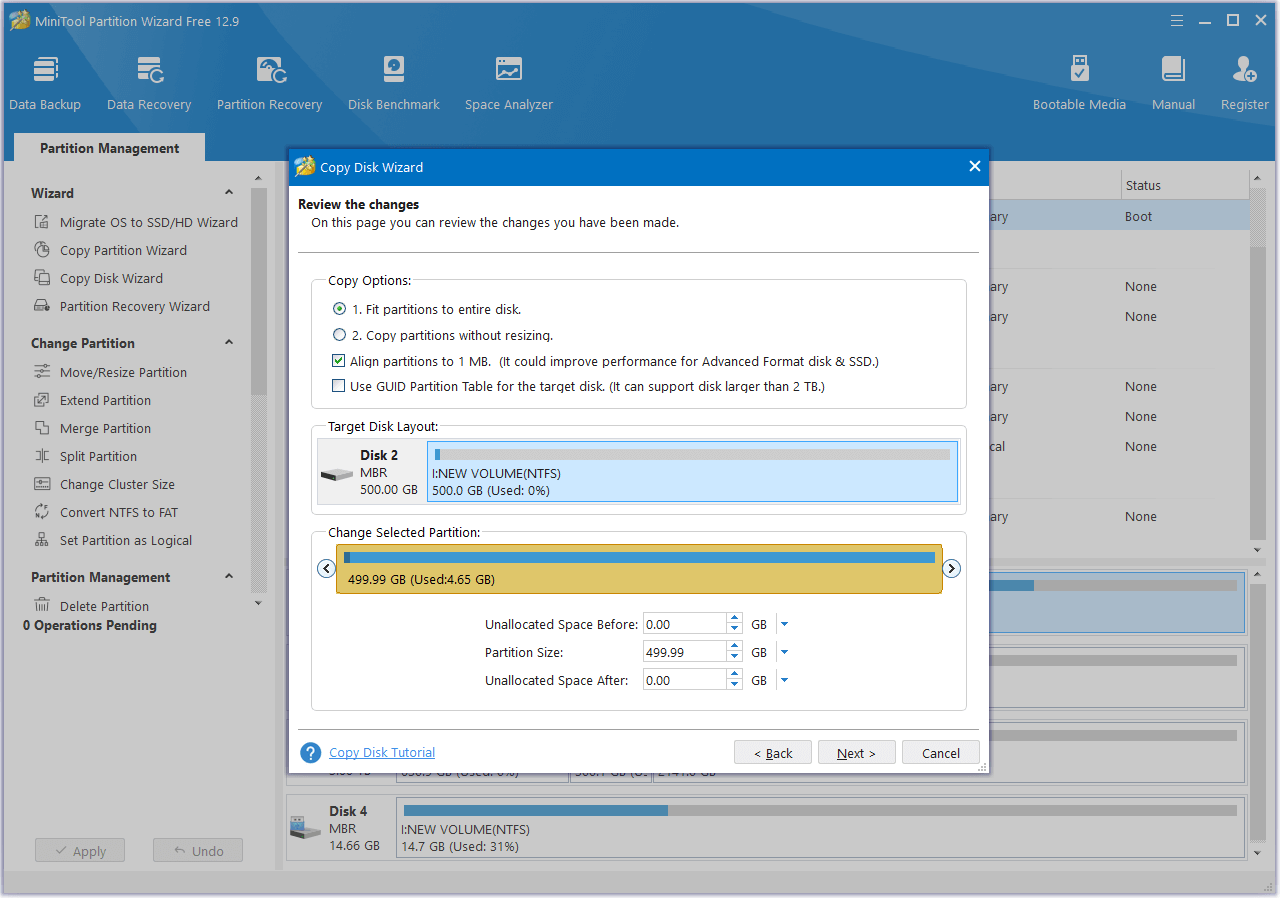The width and height of the screenshot is (1281, 899).
Task: Open Space Analyzer
Action: (x=509, y=83)
